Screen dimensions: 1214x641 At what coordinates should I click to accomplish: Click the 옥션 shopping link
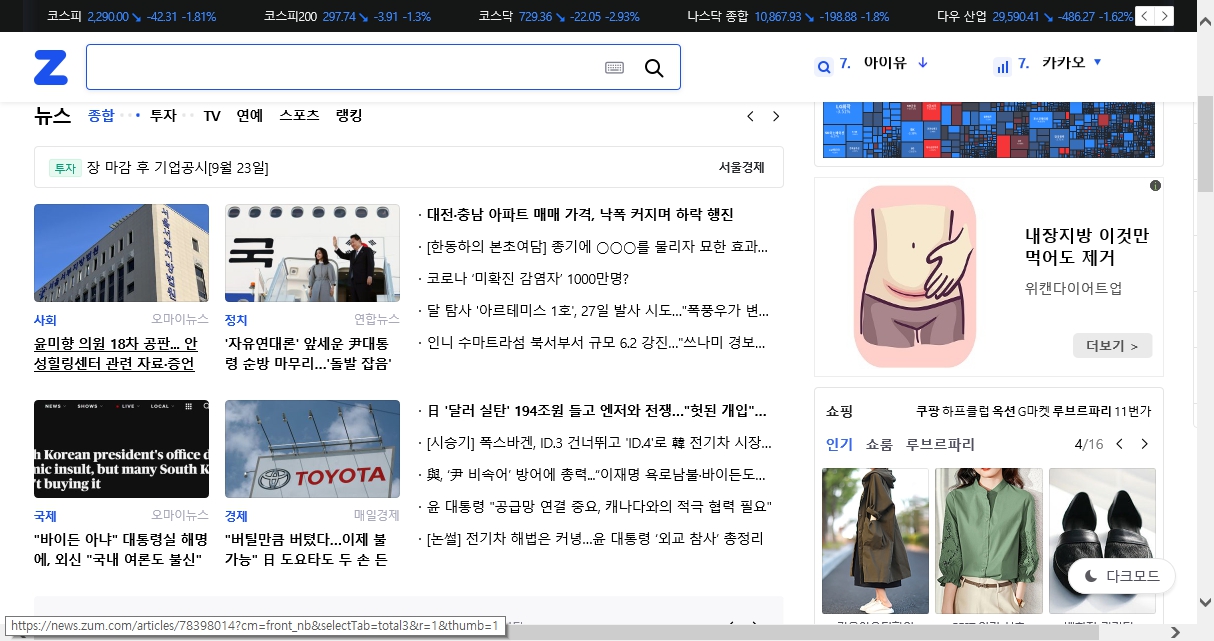(x=1003, y=411)
